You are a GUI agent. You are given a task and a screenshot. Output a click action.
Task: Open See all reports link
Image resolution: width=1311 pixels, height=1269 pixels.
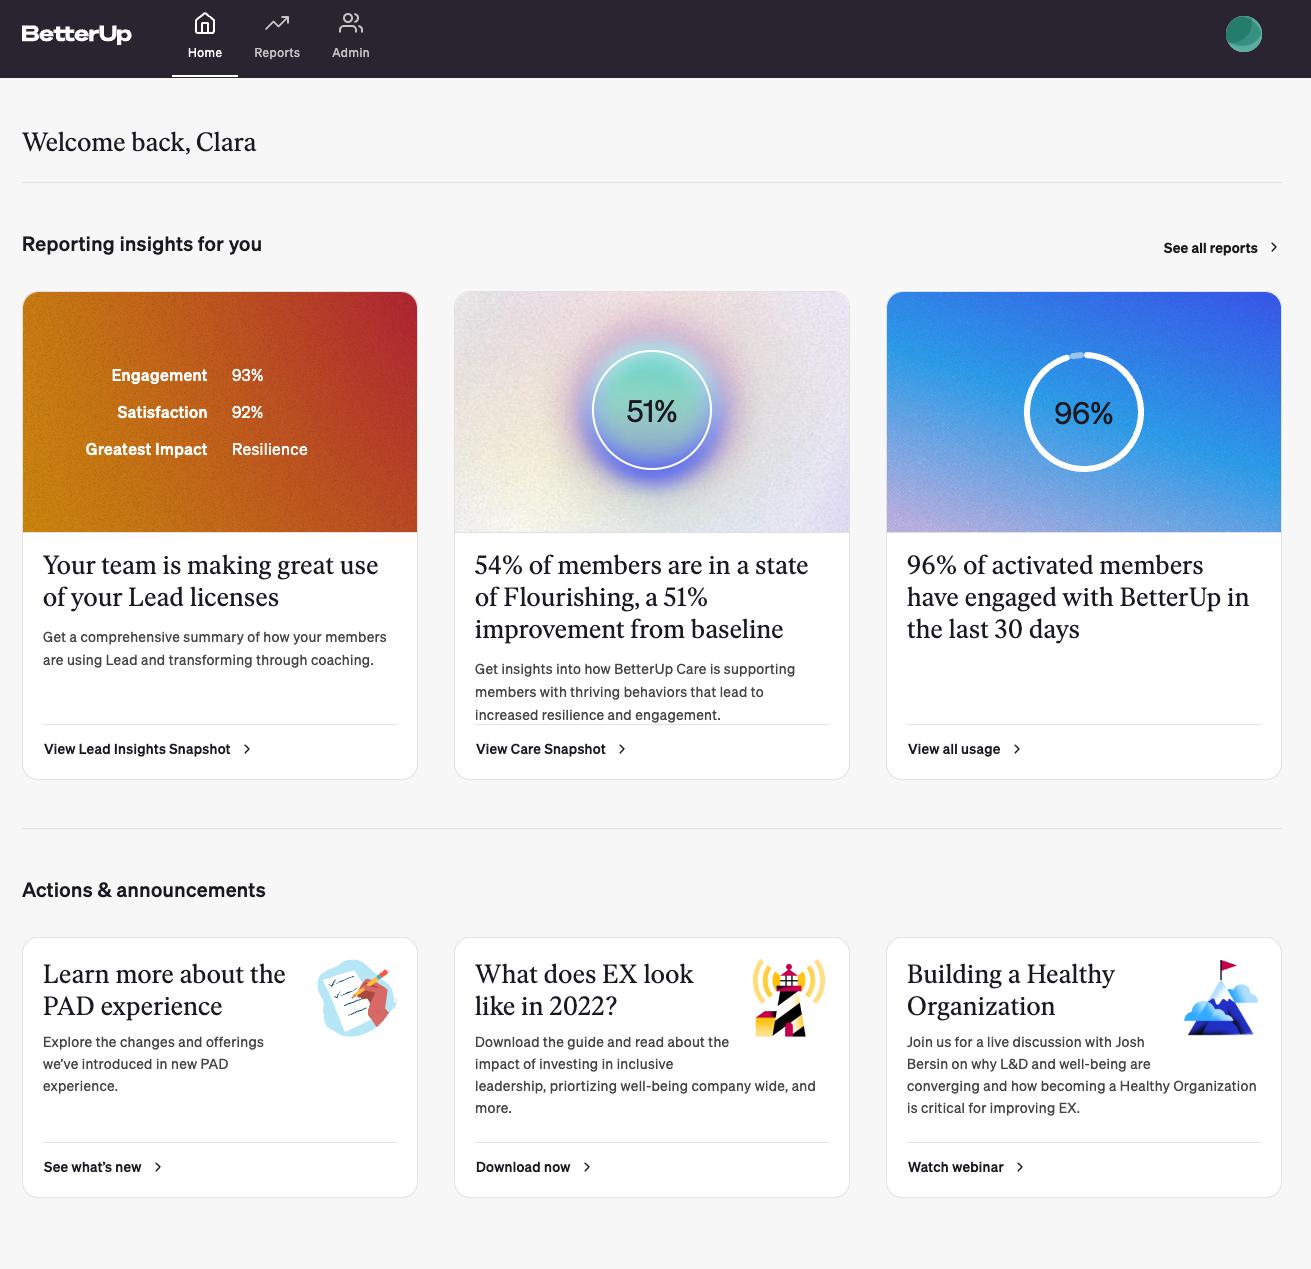[1210, 248]
